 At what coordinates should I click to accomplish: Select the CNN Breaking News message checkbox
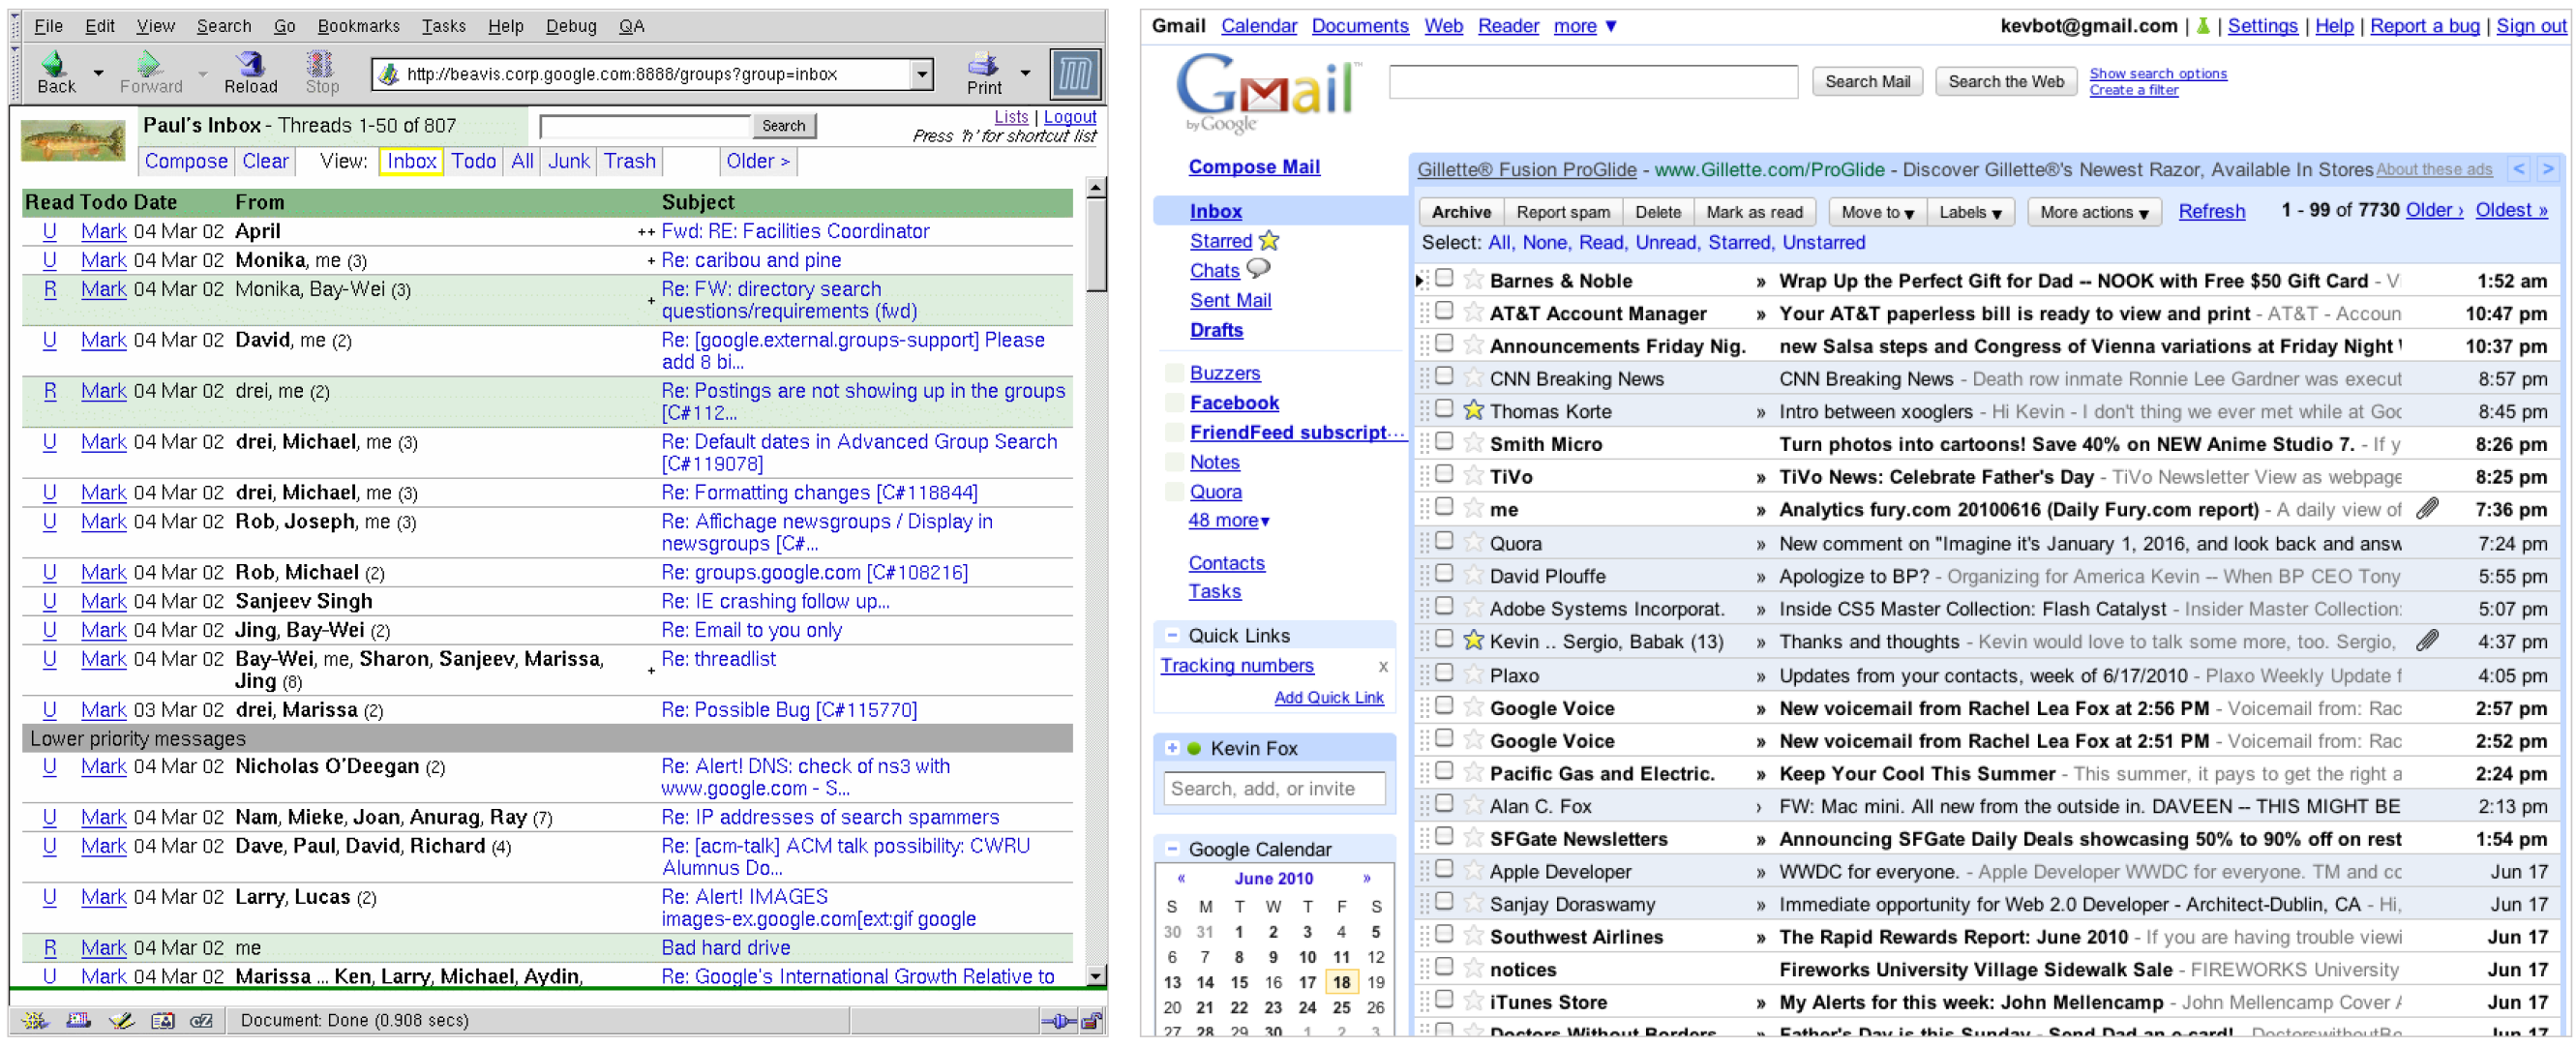(1444, 376)
